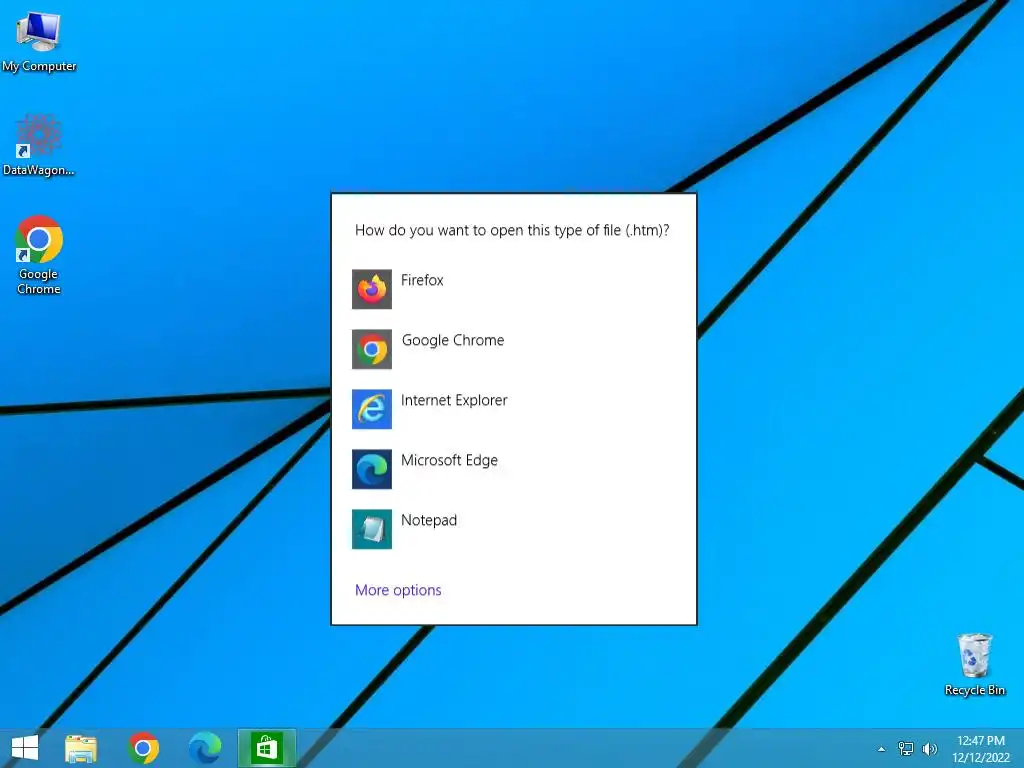Viewport: 1024px width, 768px height.
Task: Select the Google Chrome icon in the dialog
Action: (x=372, y=349)
